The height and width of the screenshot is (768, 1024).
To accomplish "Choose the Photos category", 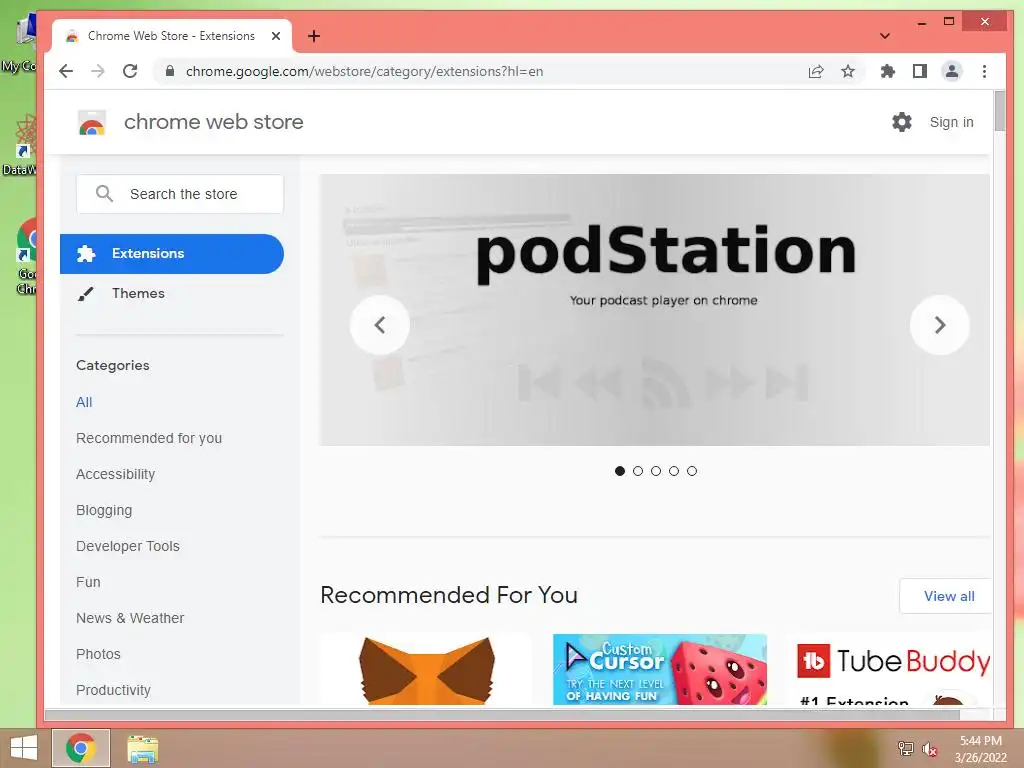I will [x=99, y=654].
